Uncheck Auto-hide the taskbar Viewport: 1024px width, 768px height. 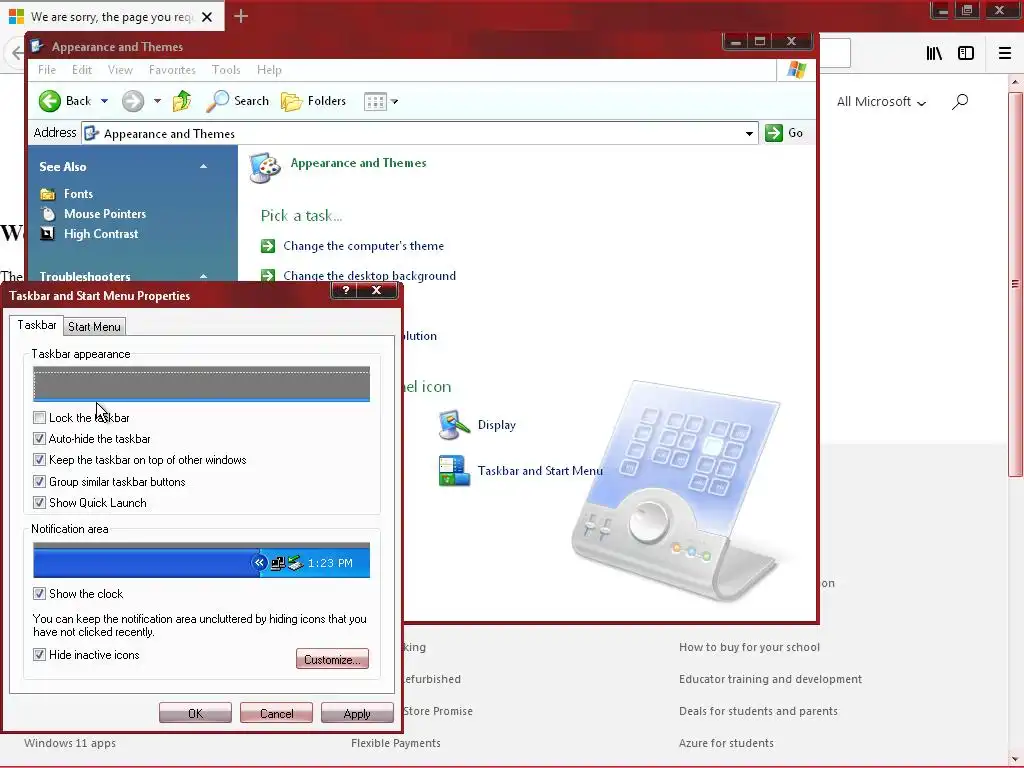[x=39, y=439]
